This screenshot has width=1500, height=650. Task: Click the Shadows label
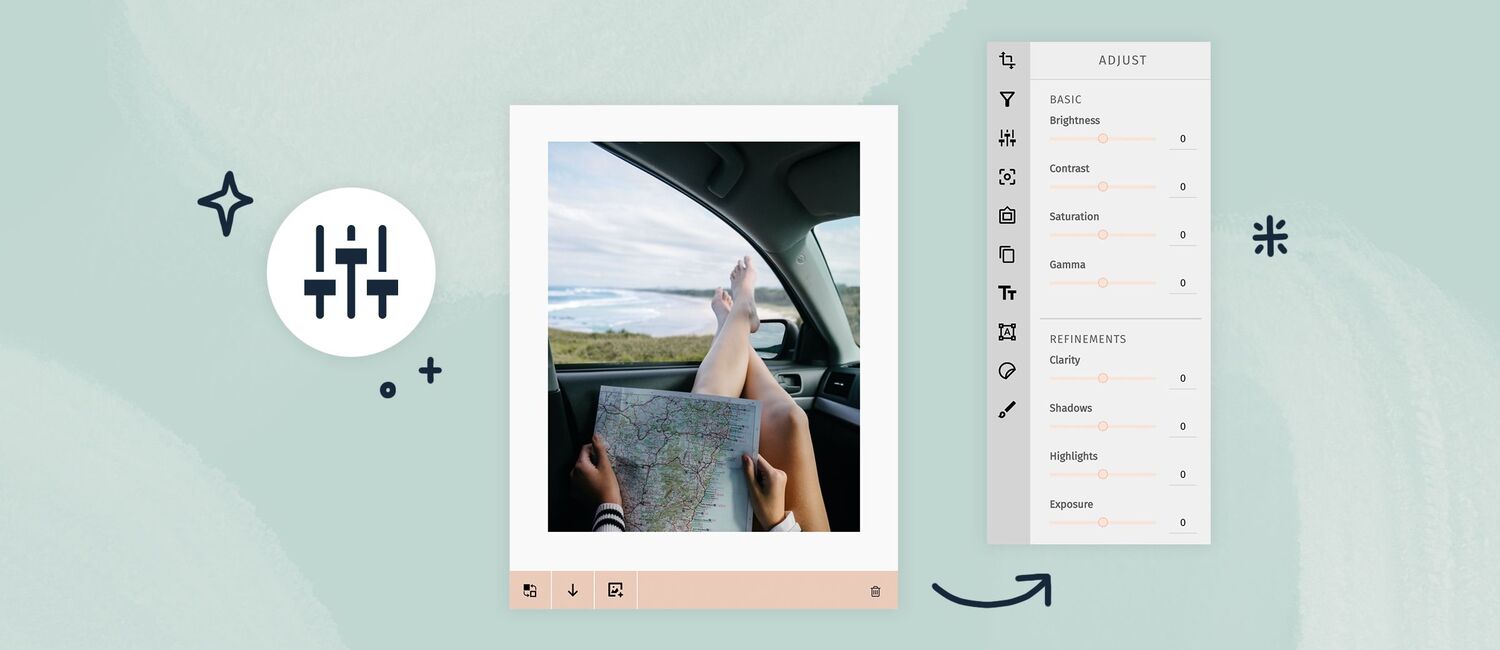(1071, 408)
